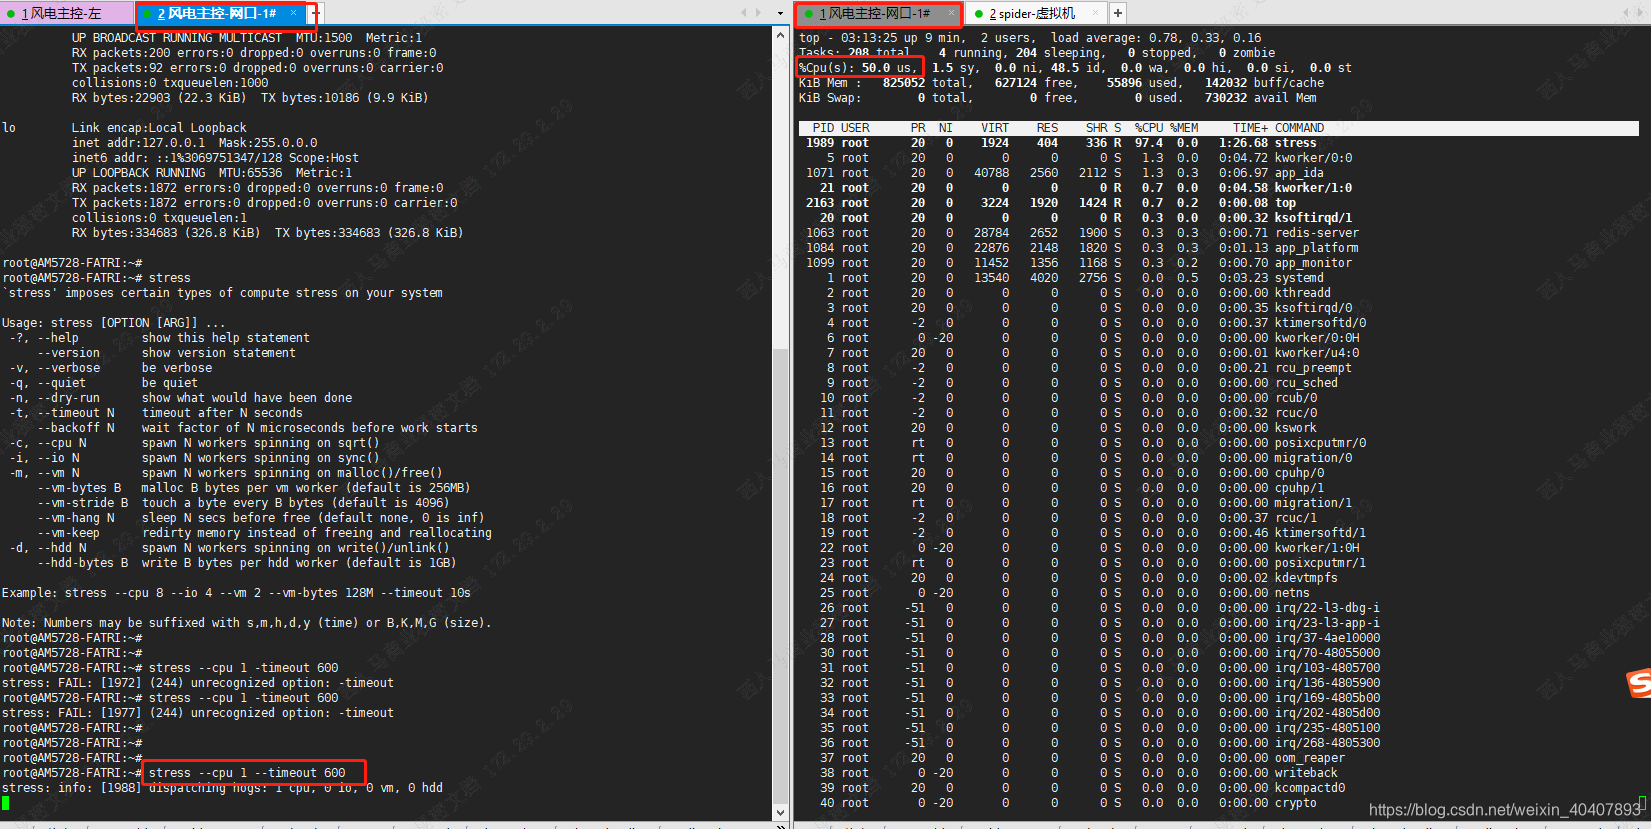Viewport: 1651px width, 829px height.
Task: Switch to the '1 风电主控-左' session tab
Action: [x=66, y=13]
